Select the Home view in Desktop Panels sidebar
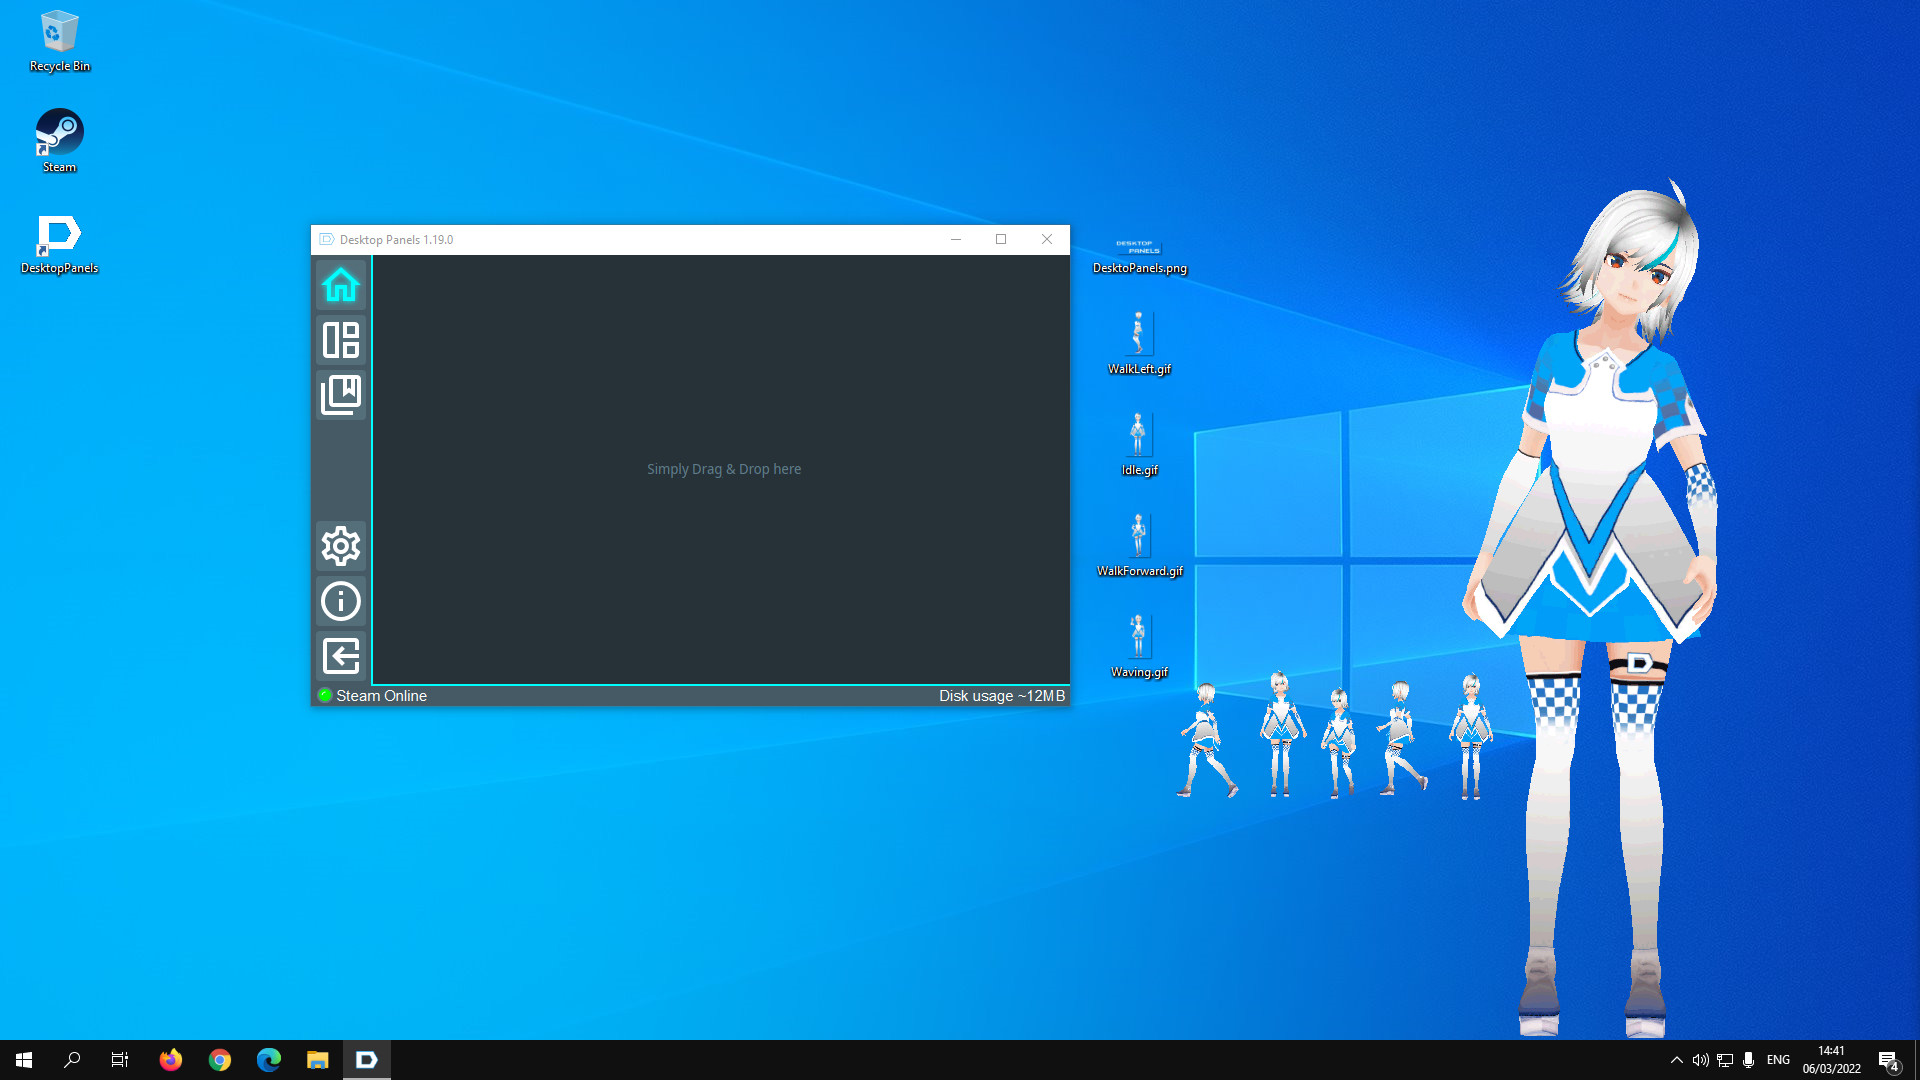The height and width of the screenshot is (1080, 1920). [x=341, y=285]
